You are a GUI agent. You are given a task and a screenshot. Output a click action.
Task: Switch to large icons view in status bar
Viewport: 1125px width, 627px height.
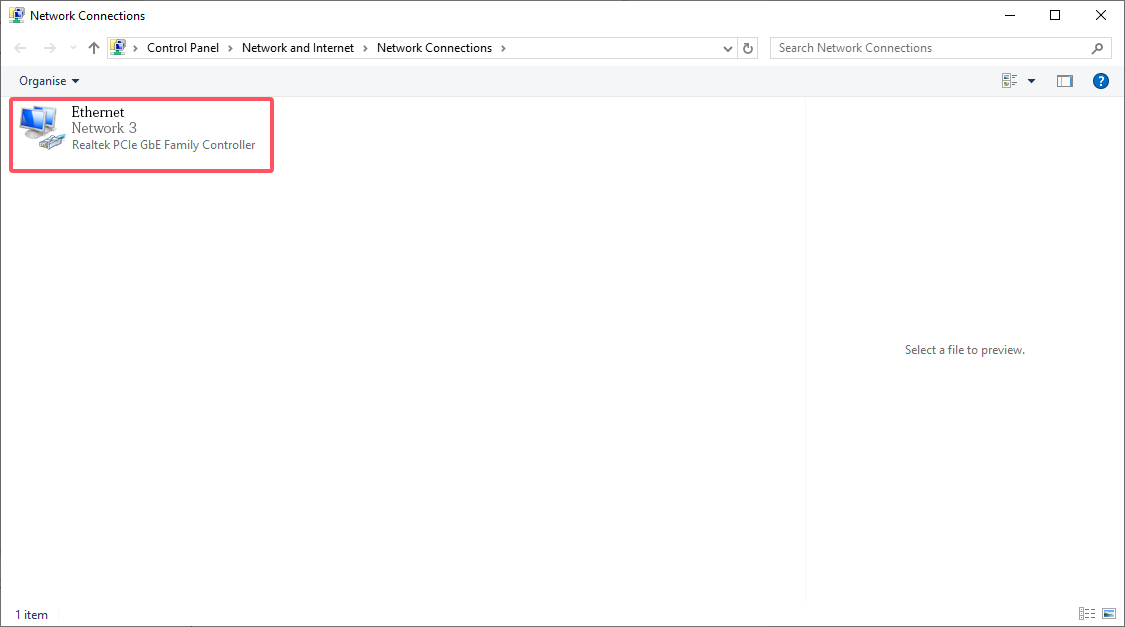pos(1109,614)
